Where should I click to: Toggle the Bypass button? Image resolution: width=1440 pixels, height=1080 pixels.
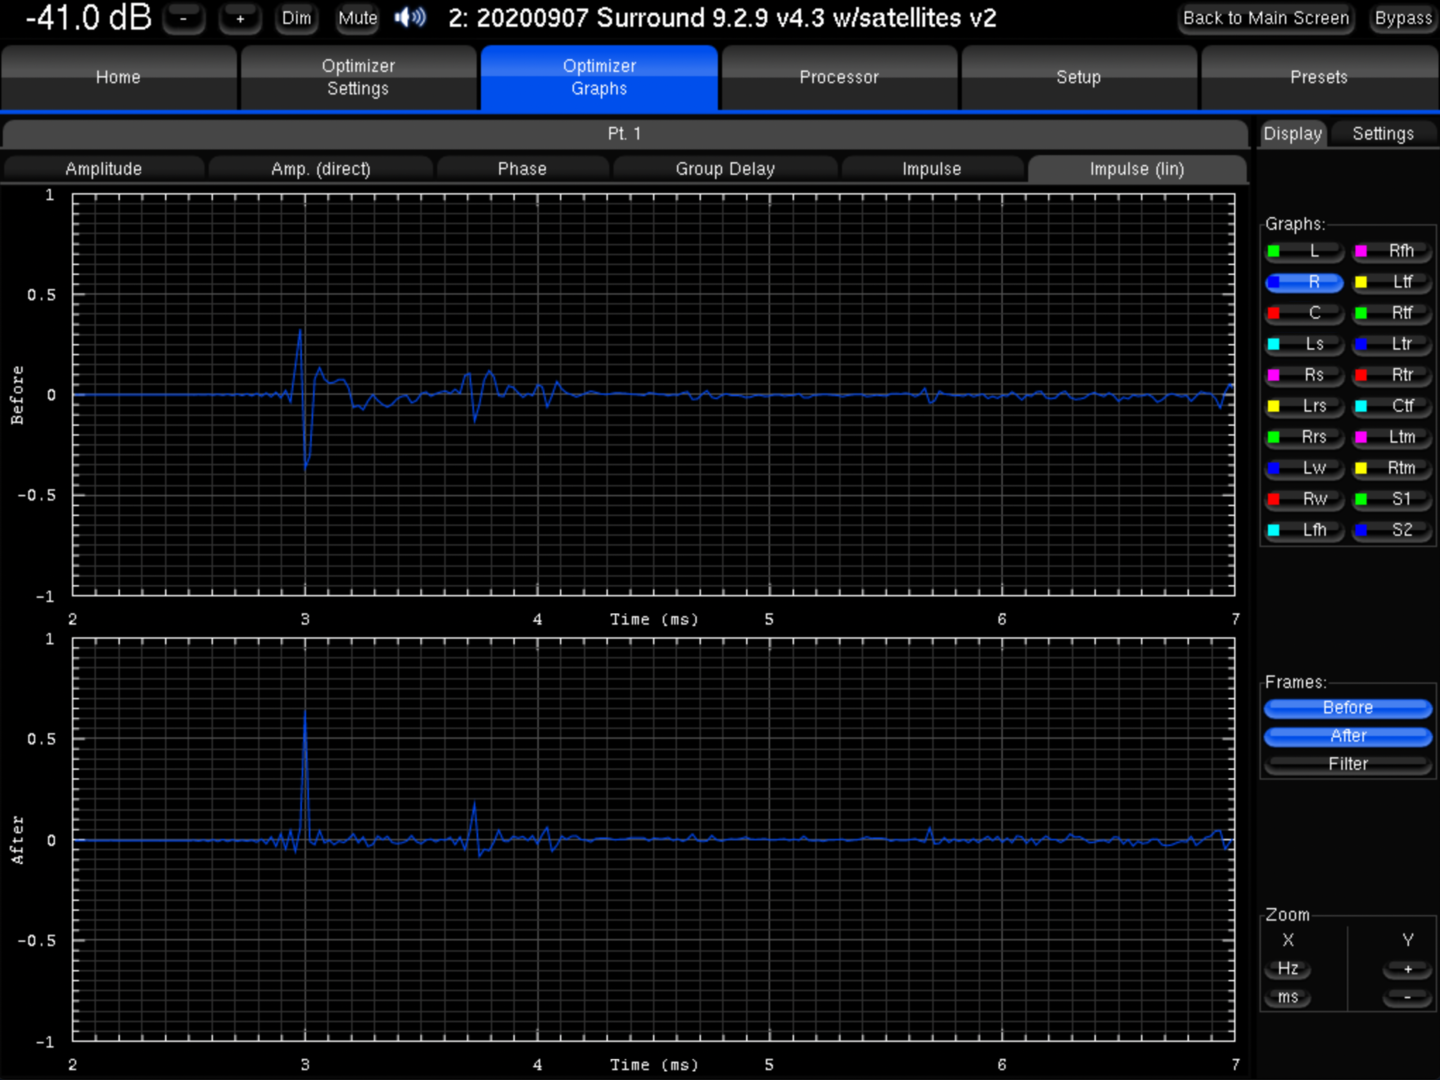pos(1403,18)
